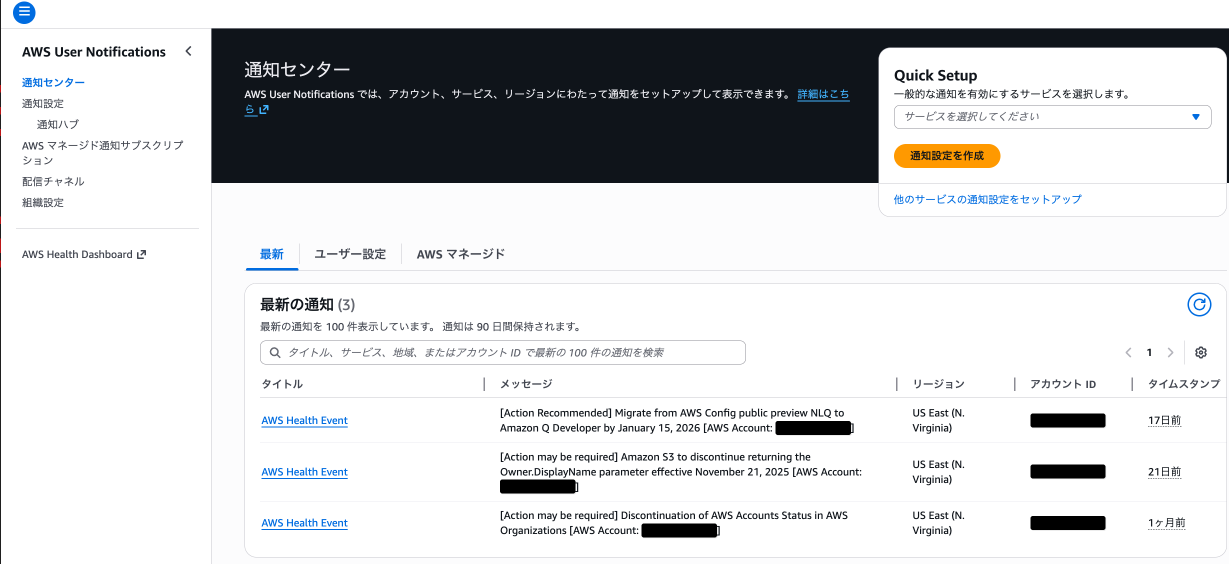1229x564 pixels.
Task: Click the タイトル column header
Action: [x=282, y=384]
